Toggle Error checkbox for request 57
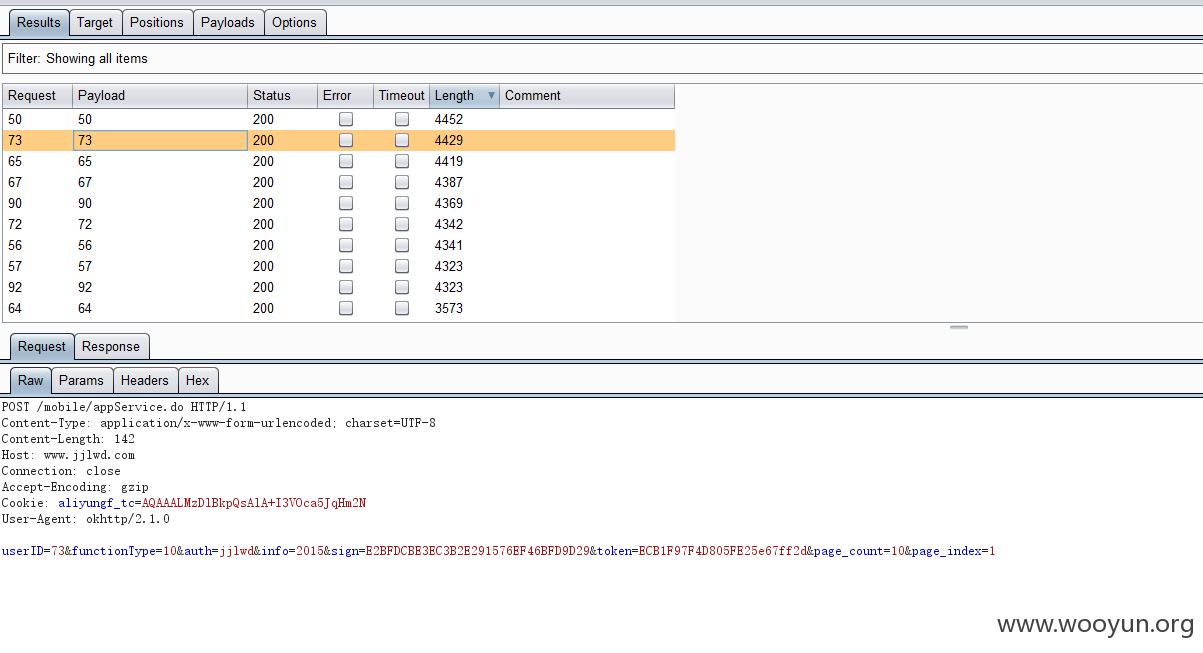The width and height of the screenshot is (1203, 653). 346,266
